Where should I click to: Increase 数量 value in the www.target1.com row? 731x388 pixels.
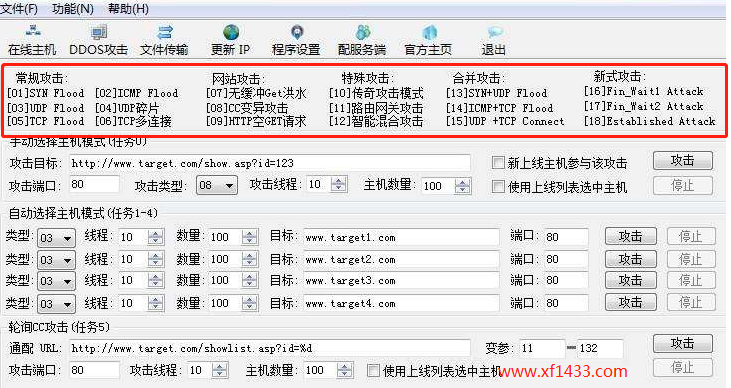point(249,233)
